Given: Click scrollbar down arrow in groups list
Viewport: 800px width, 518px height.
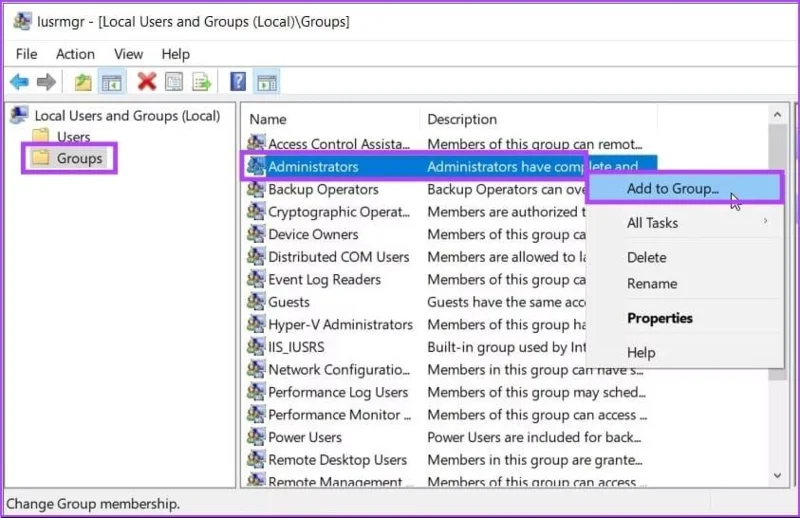Looking at the screenshot, I should 777,475.
